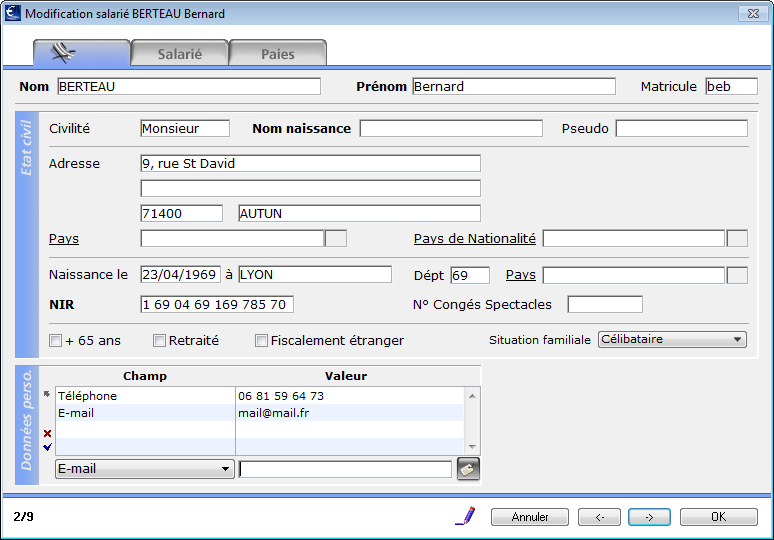Image resolution: width=774 pixels, height=540 pixels.
Task: Click the Civilité field showing Monsieur
Action: (x=185, y=128)
